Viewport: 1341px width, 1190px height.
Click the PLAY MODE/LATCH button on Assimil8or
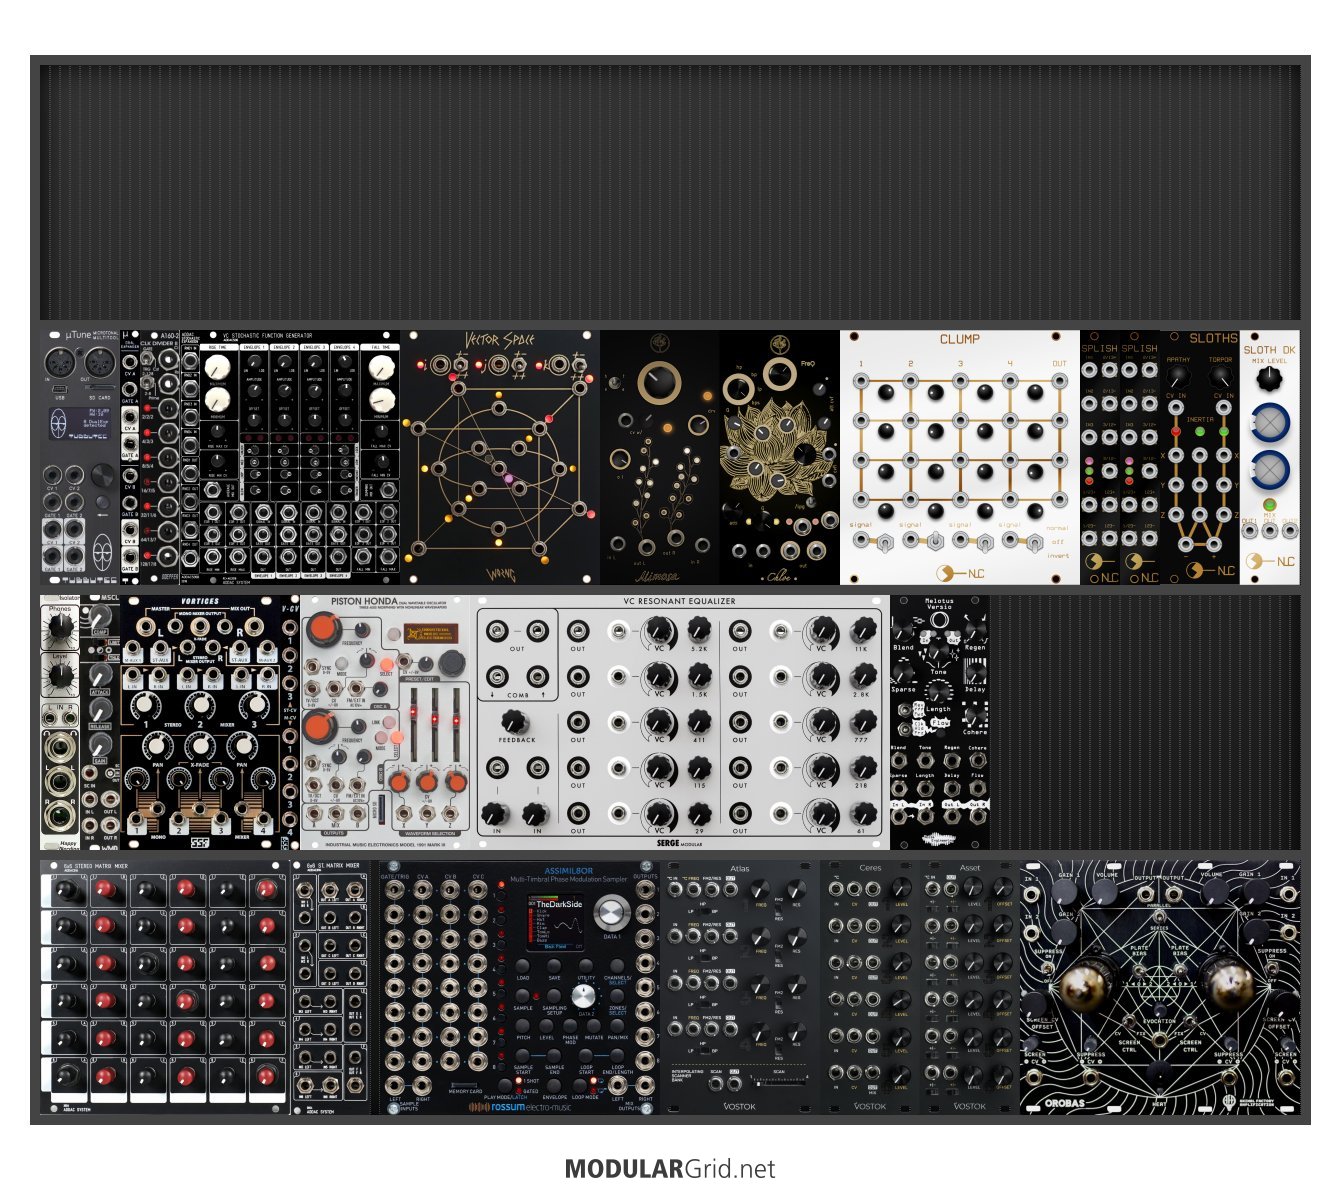(x=505, y=1085)
